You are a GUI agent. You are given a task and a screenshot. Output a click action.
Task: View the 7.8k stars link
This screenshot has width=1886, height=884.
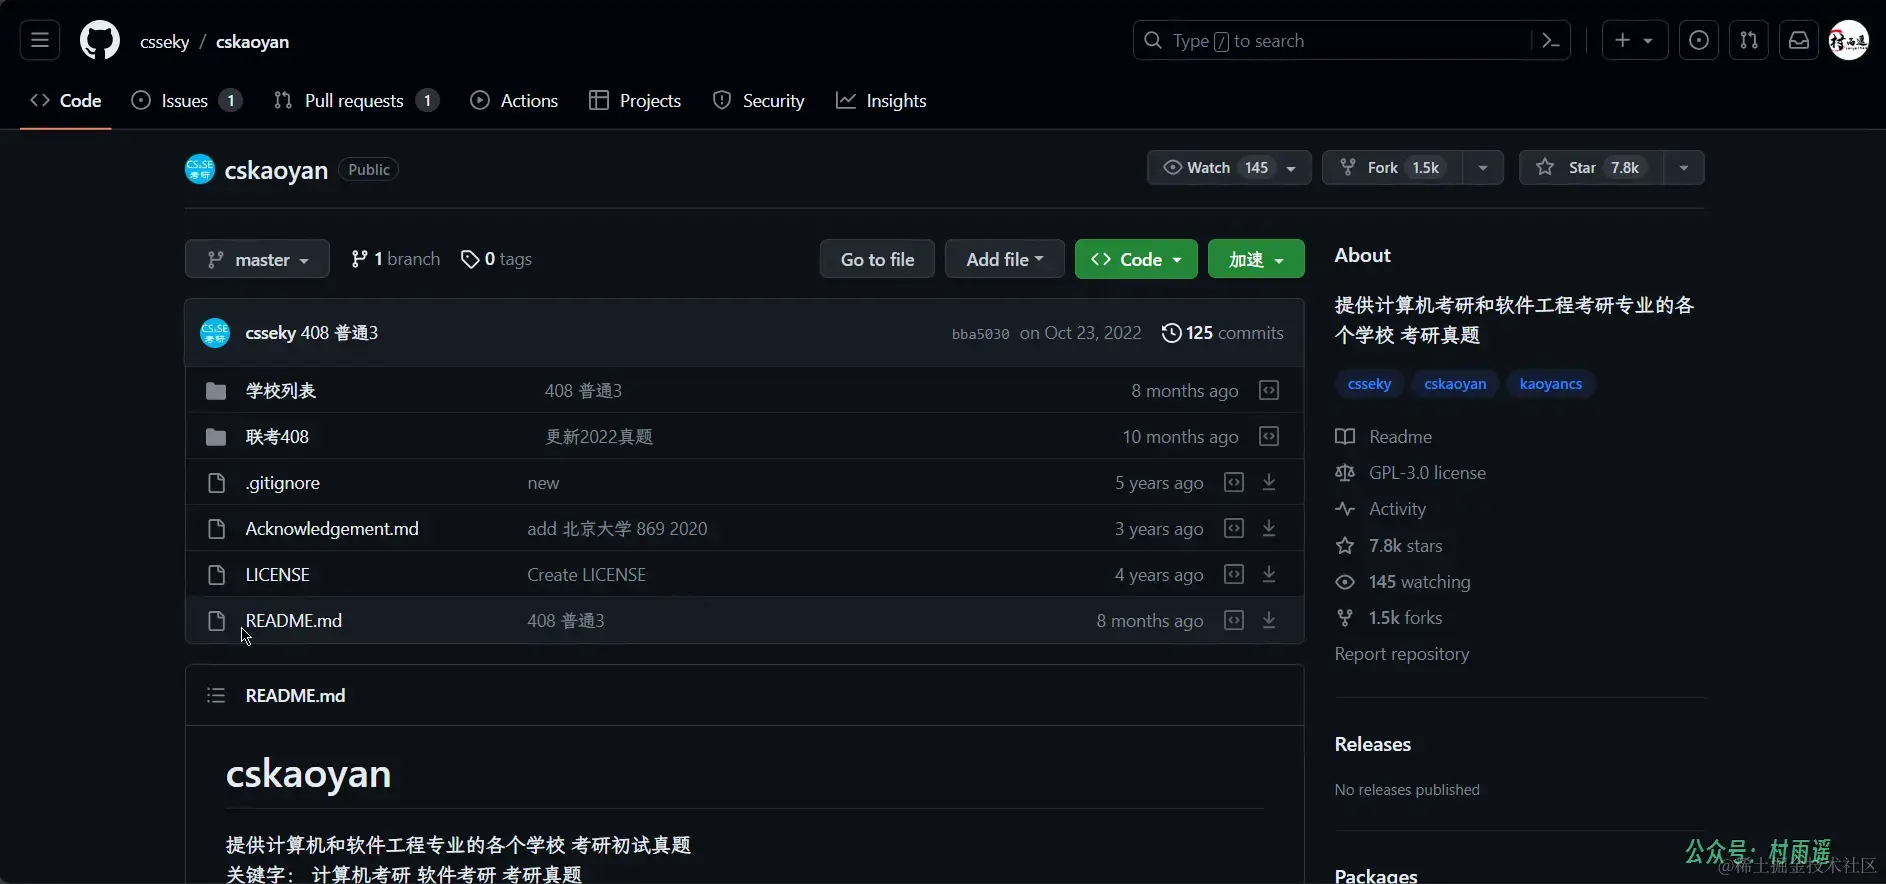click(1388, 546)
